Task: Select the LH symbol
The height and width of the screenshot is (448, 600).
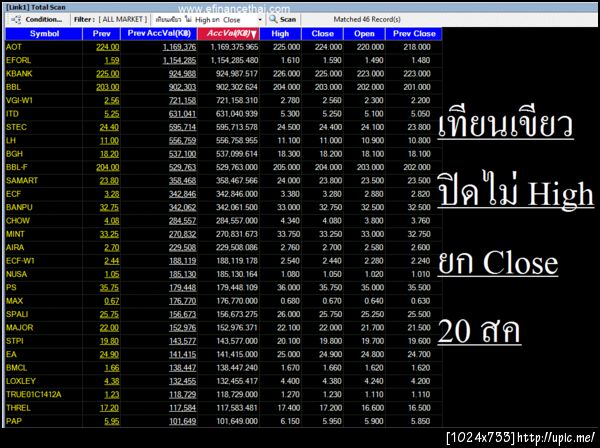Action: tap(11, 140)
